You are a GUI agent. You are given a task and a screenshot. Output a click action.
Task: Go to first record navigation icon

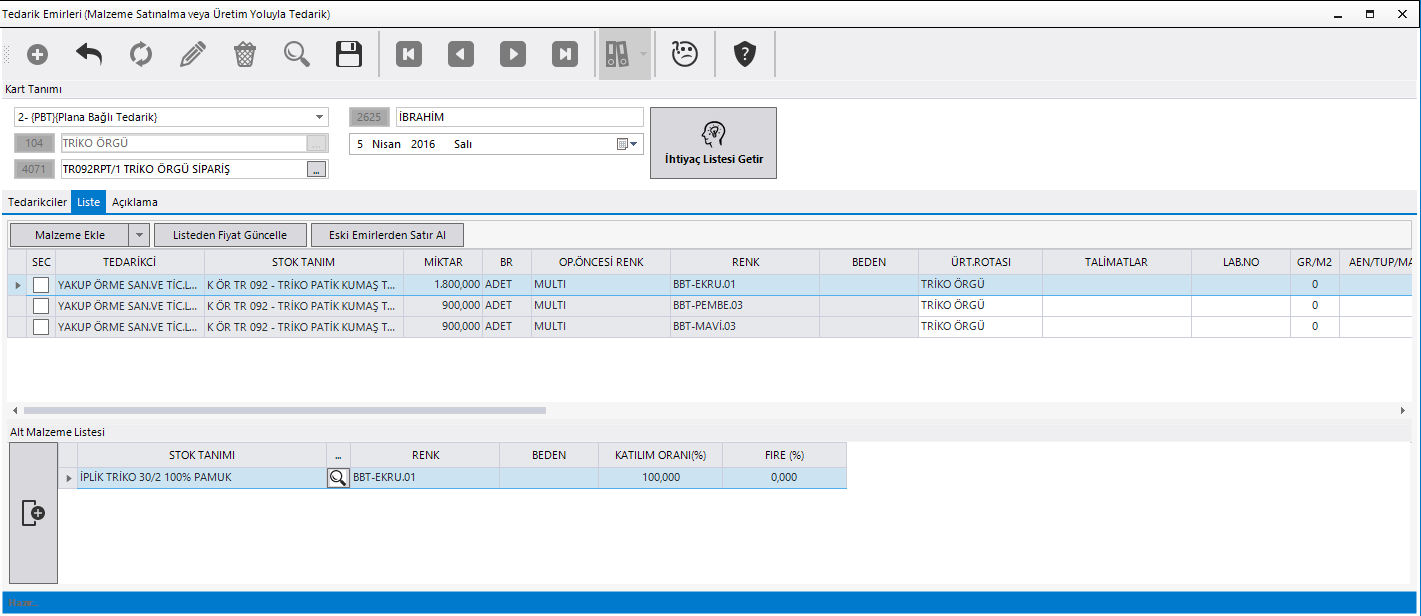pos(408,55)
